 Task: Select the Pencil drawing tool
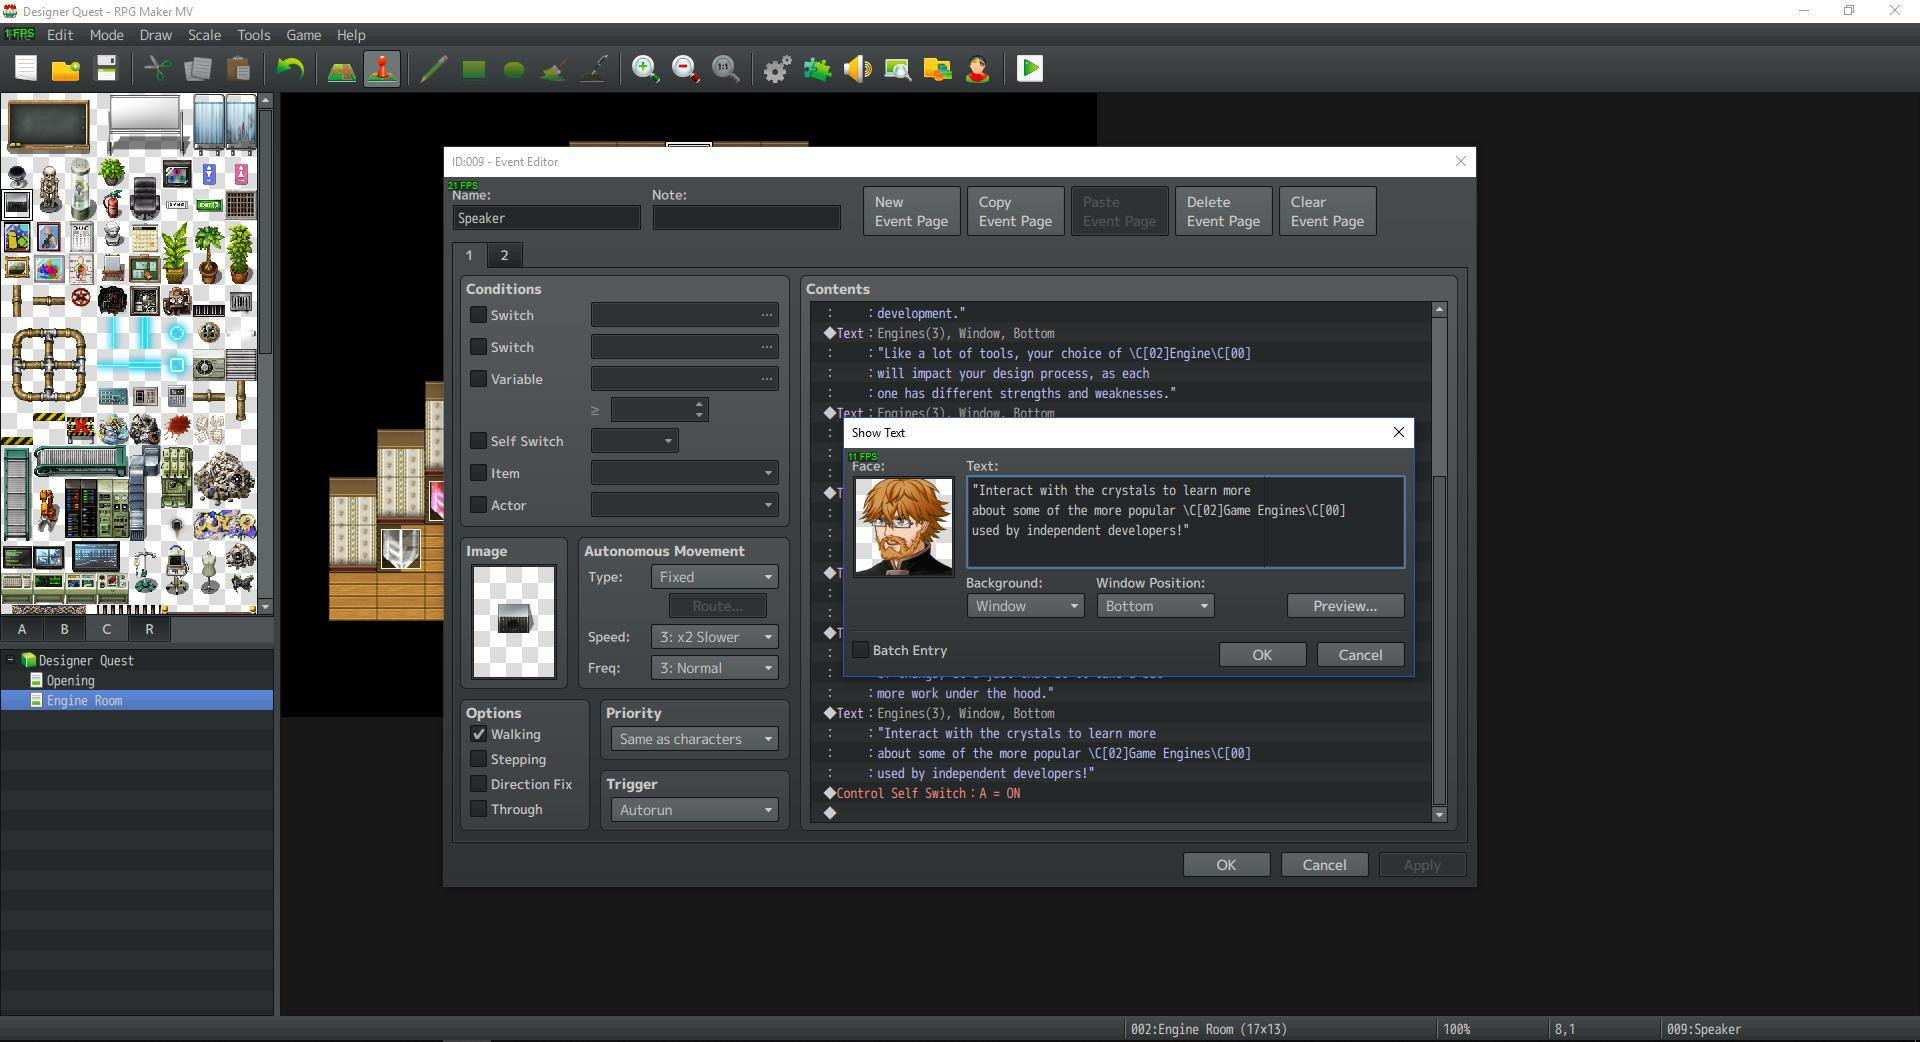pos(434,69)
